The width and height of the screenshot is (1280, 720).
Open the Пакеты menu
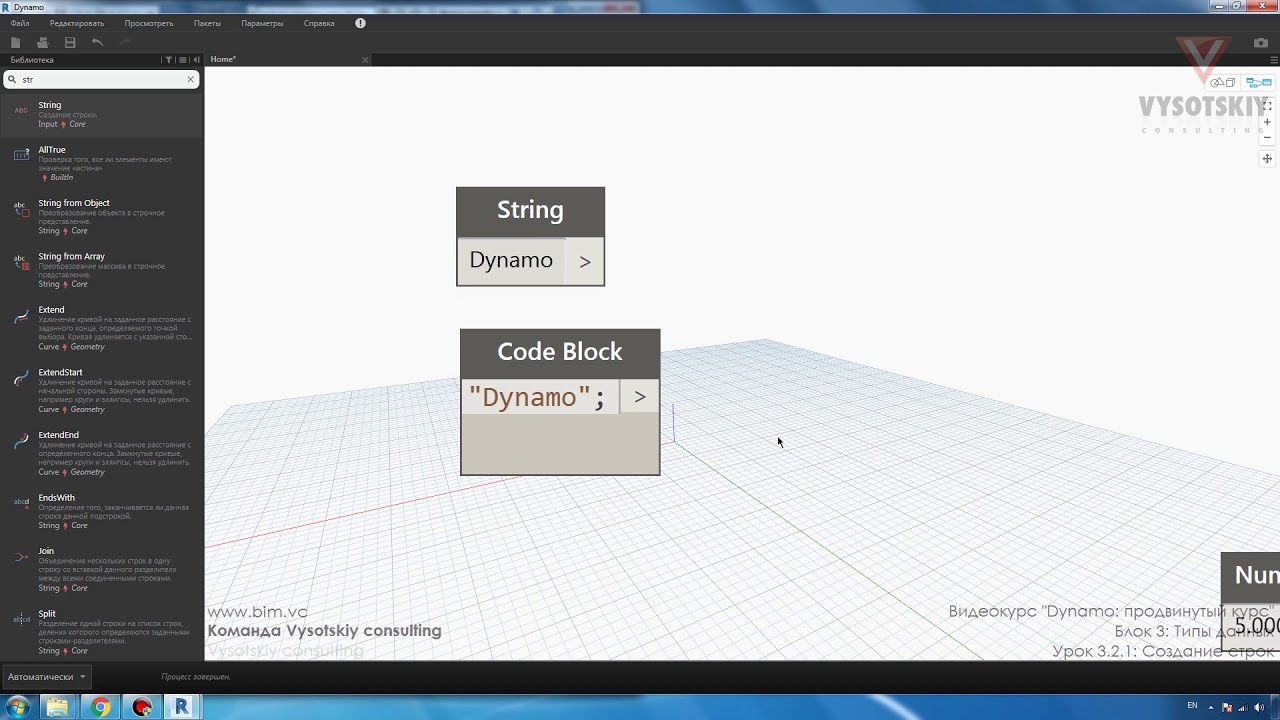207,23
